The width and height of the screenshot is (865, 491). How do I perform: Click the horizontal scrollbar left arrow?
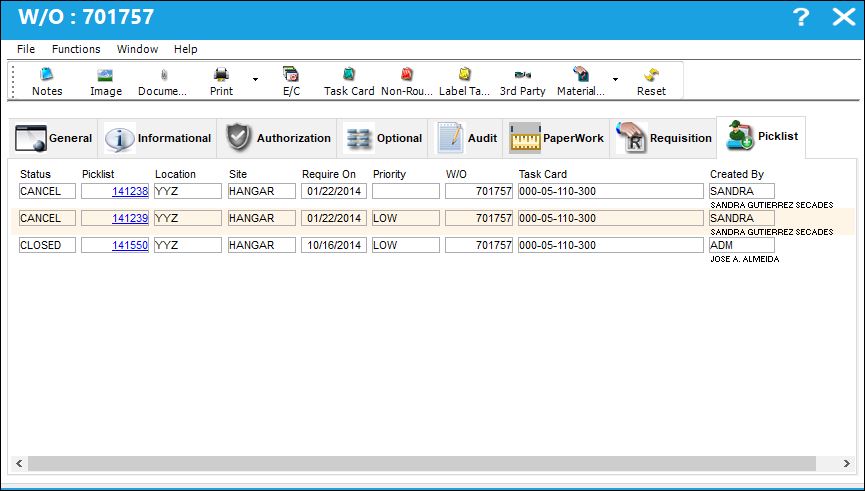coord(19,463)
